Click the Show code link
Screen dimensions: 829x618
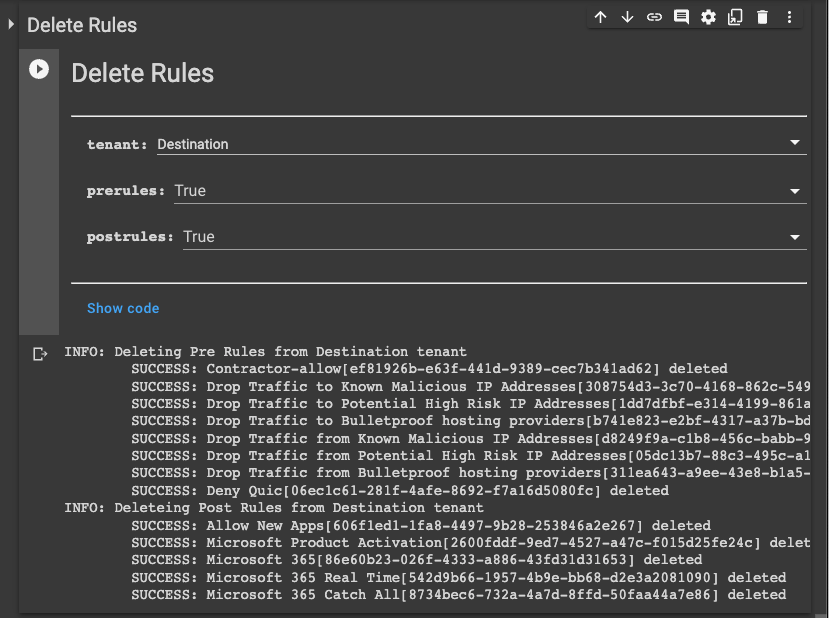point(123,308)
